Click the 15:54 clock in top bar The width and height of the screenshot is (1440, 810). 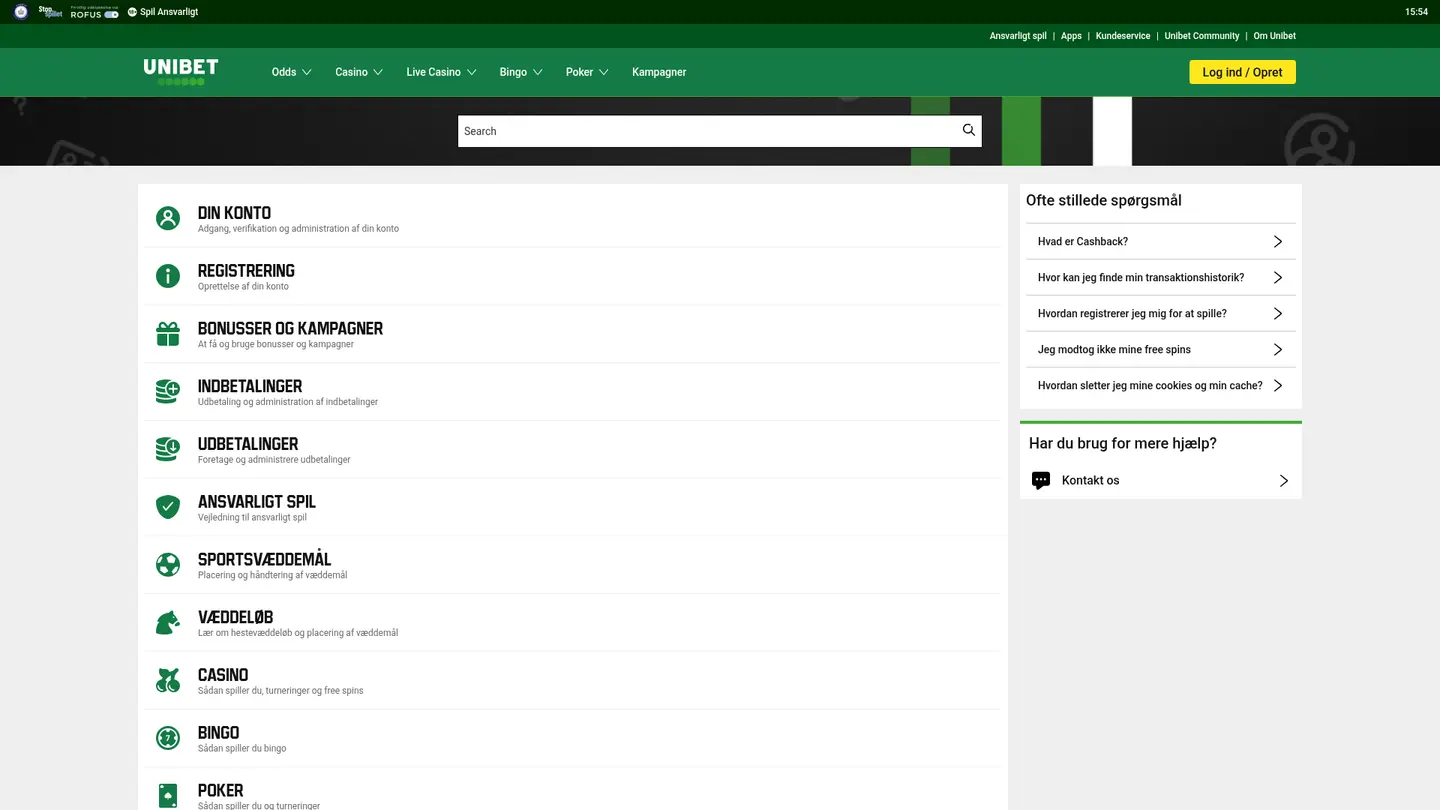(1416, 12)
